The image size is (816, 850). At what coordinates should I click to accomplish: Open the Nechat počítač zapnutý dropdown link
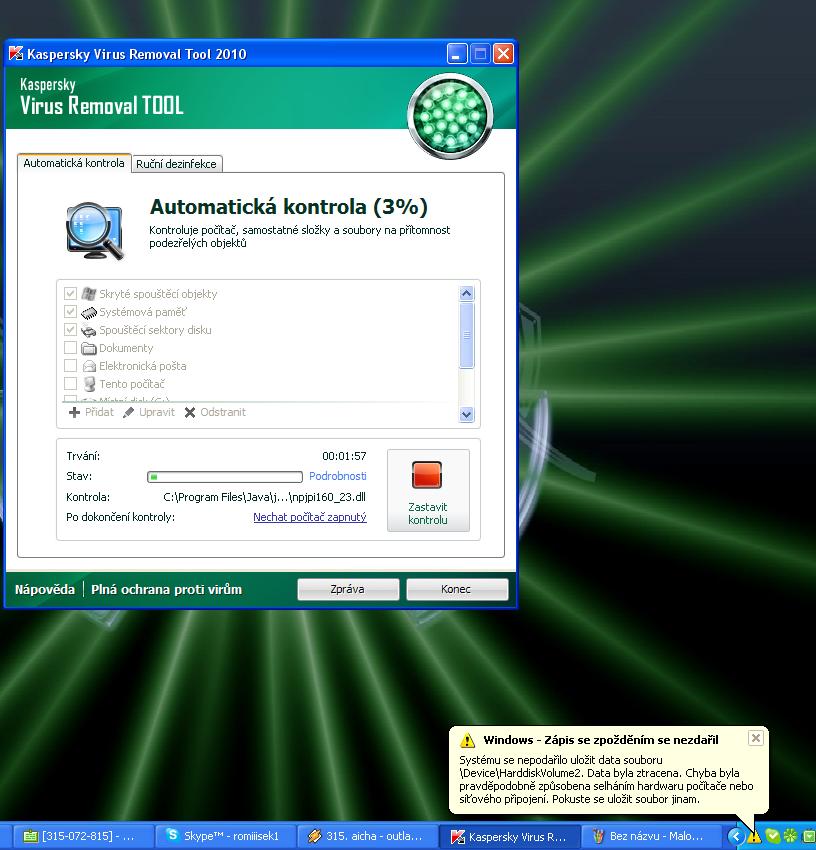click(x=309, y=517)
